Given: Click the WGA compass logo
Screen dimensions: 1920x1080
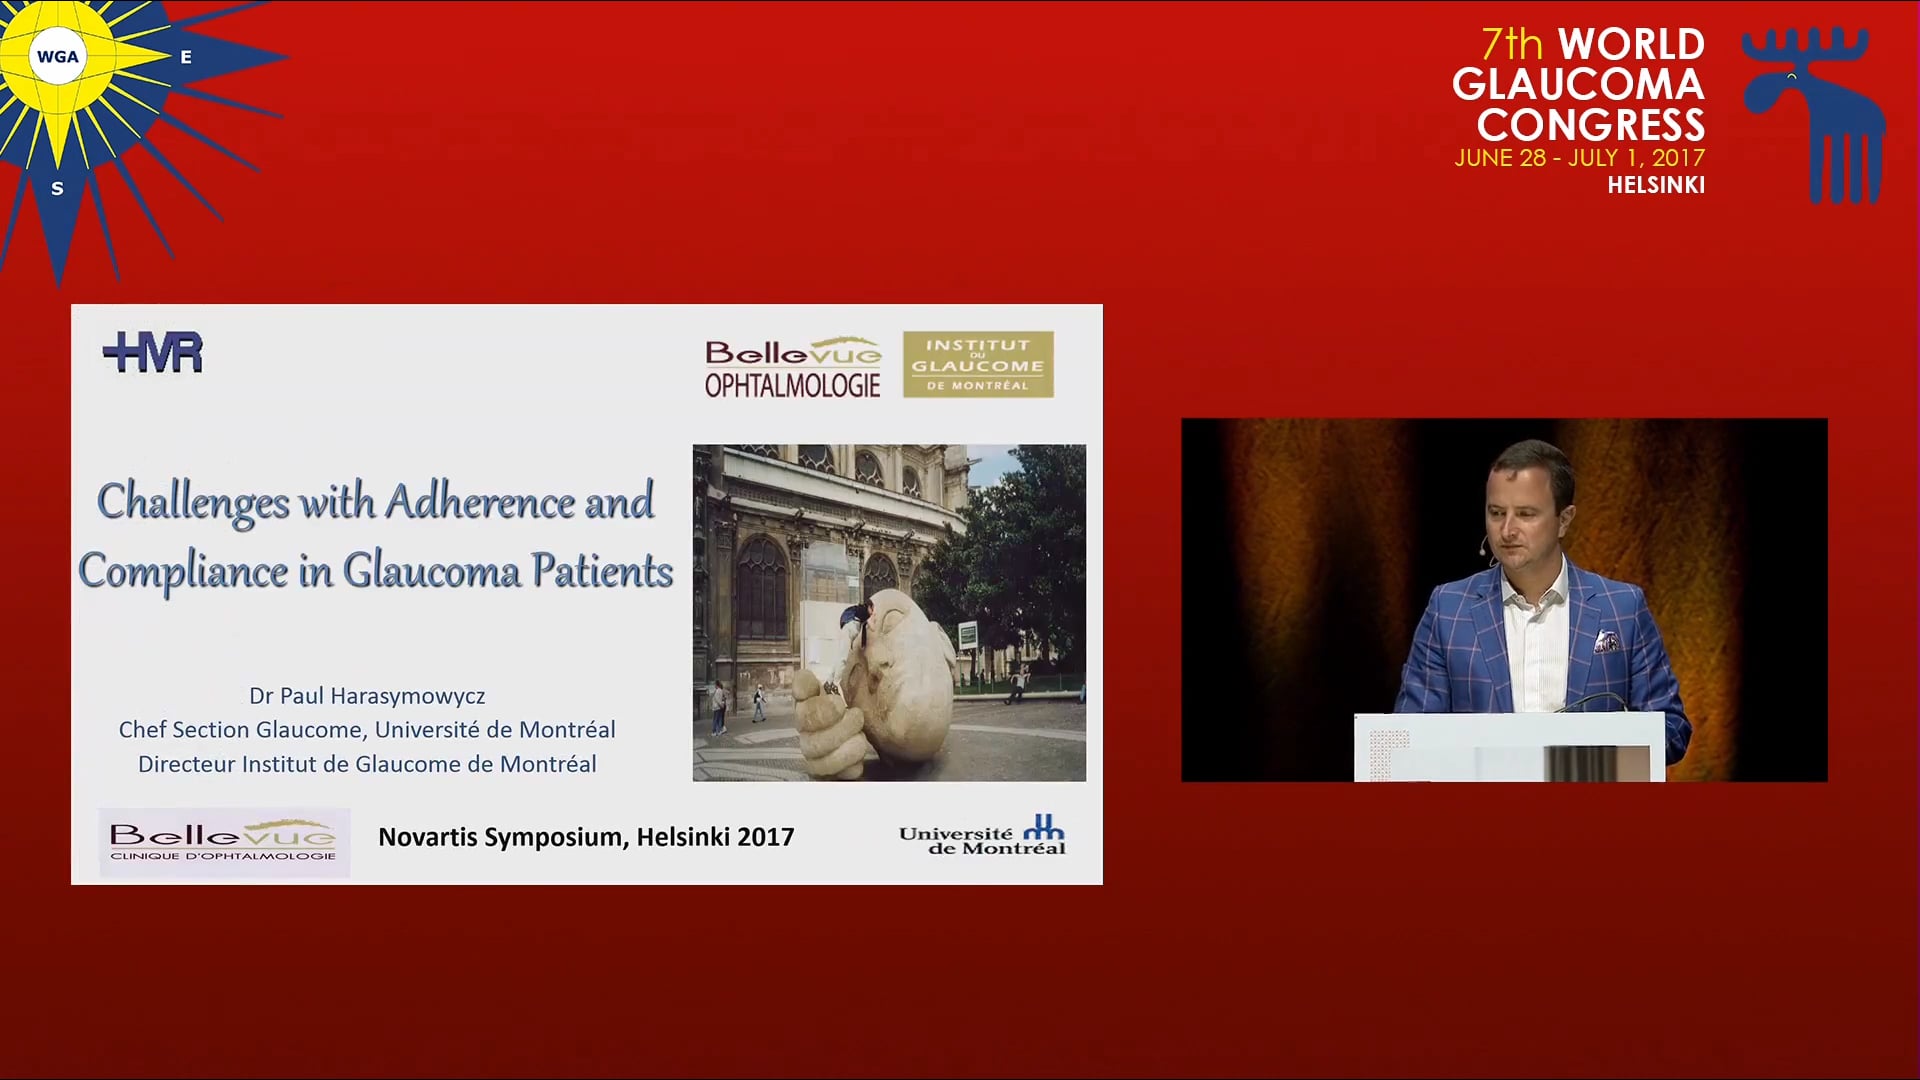Looking at the screenshot, I should tap(58, 58).
